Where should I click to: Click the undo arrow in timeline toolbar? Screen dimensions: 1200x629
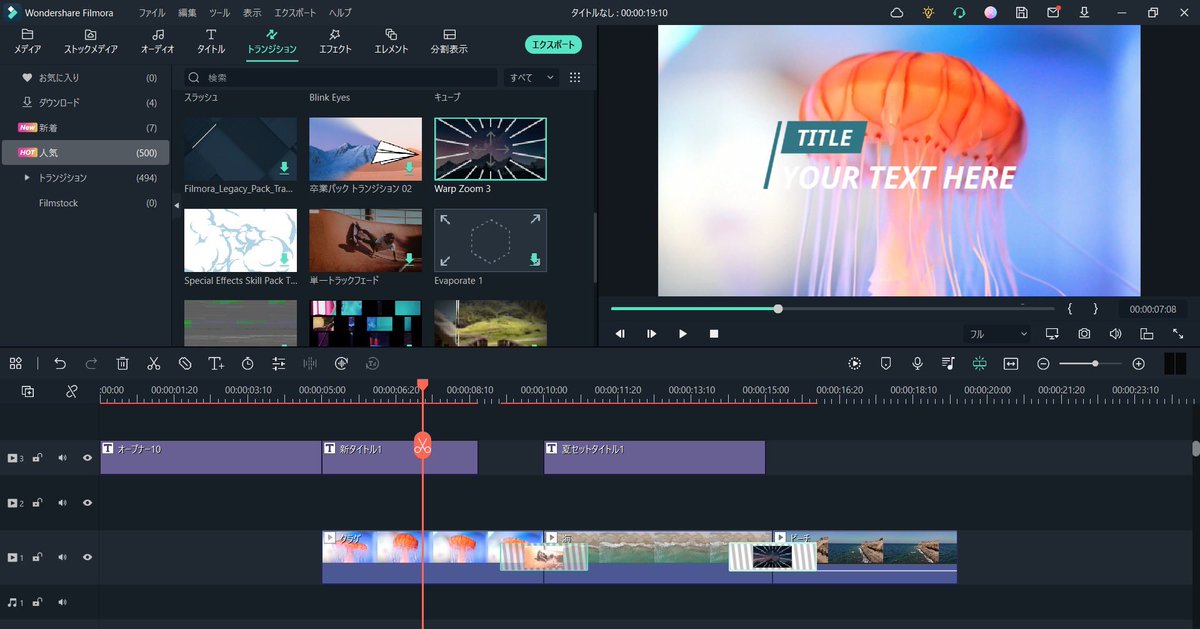point(60,364)
